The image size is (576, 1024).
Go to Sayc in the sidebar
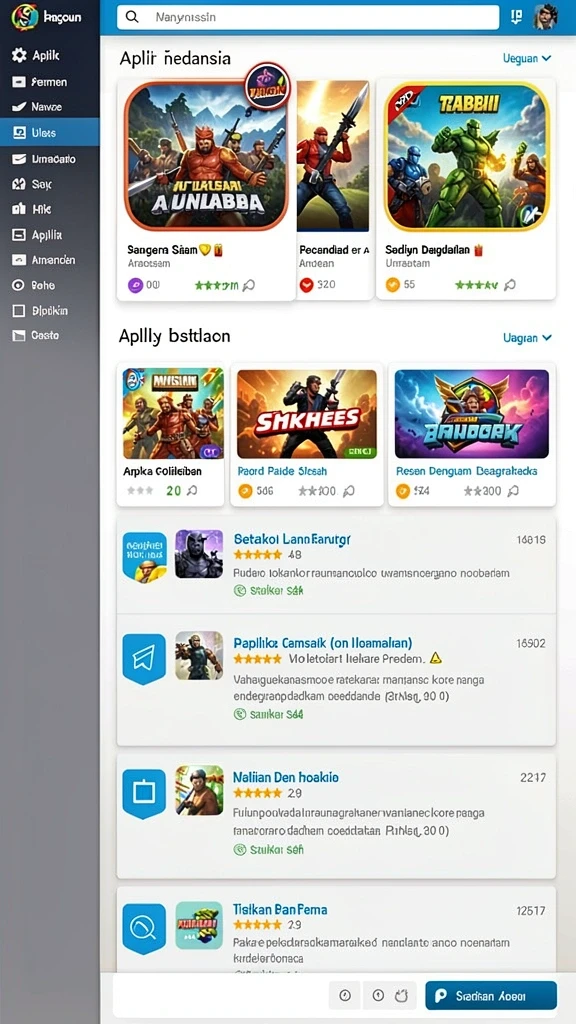(x=50, y=184)
